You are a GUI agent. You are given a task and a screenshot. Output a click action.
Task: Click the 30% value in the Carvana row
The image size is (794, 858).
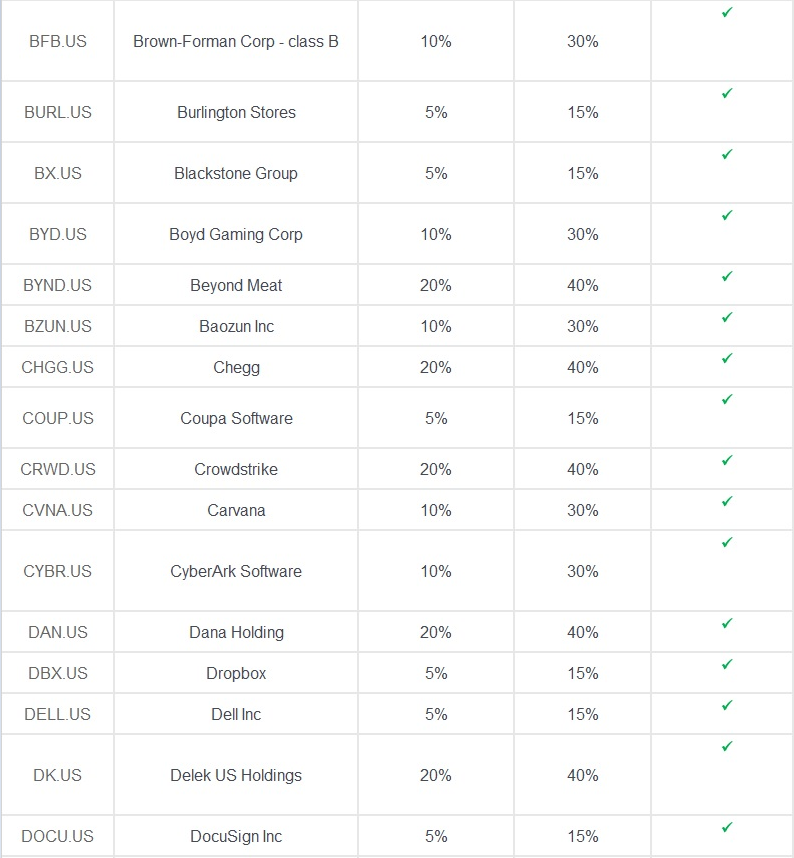click(x=582, y=510)
